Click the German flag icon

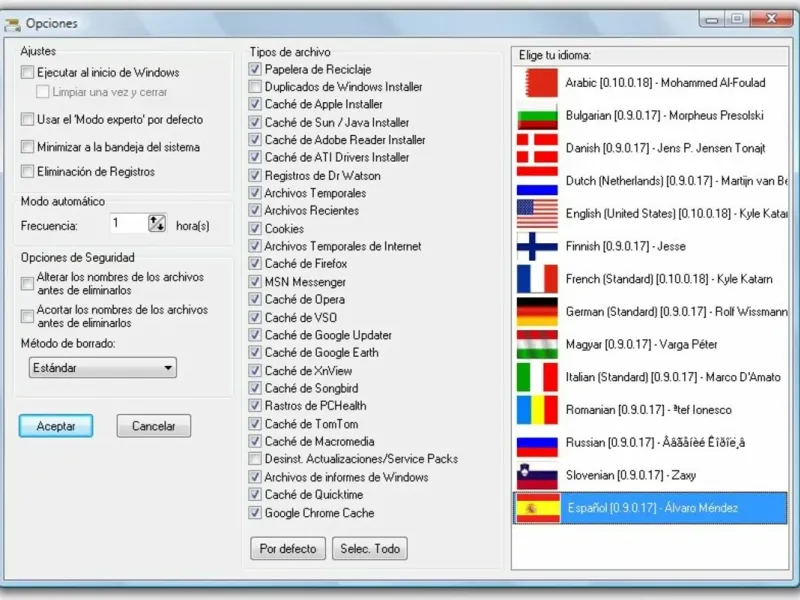point(537,312)
